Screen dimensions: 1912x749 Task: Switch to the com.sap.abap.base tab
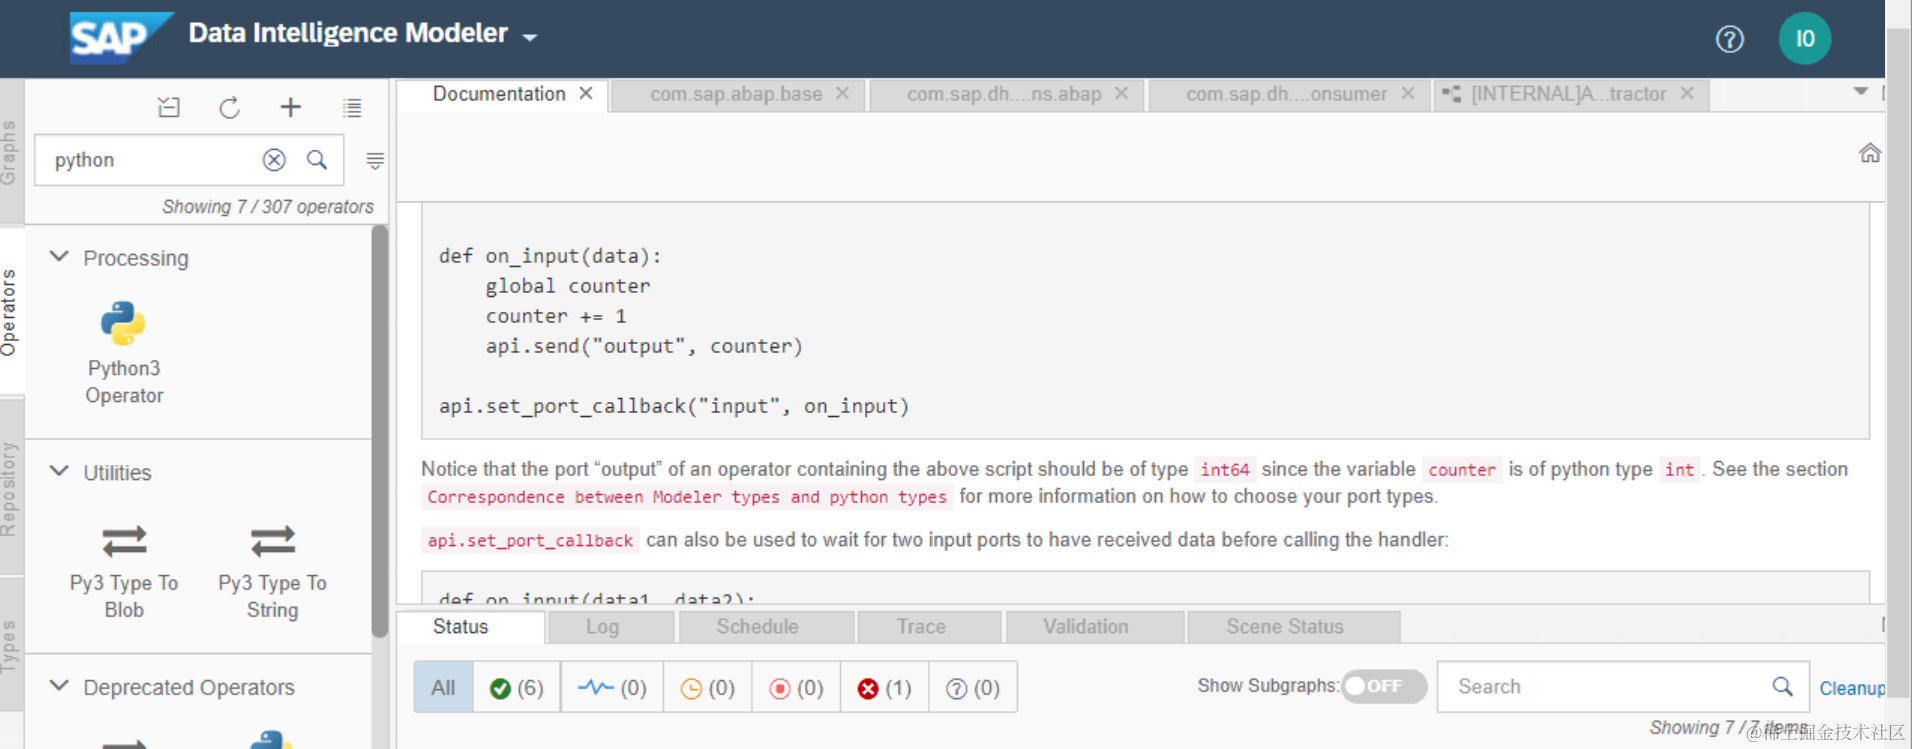[736, 94]
